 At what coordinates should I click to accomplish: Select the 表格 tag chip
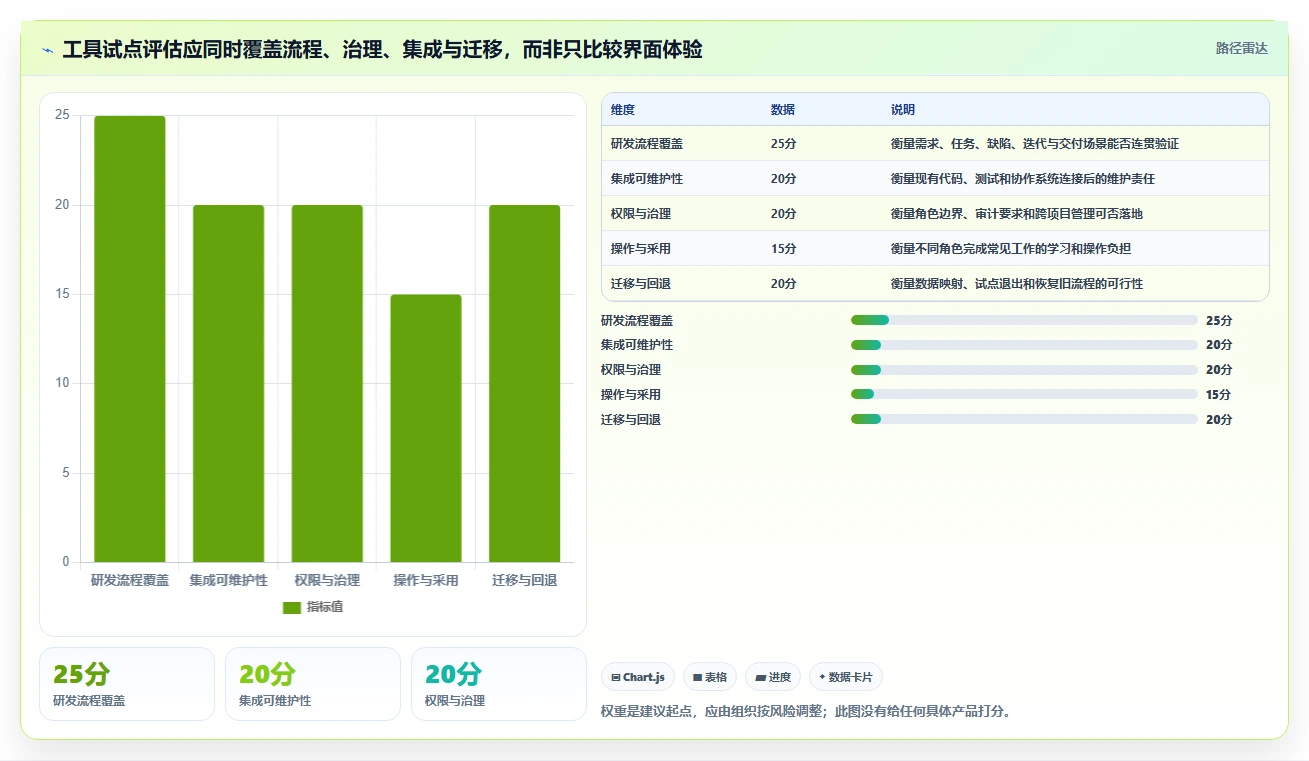710,677
